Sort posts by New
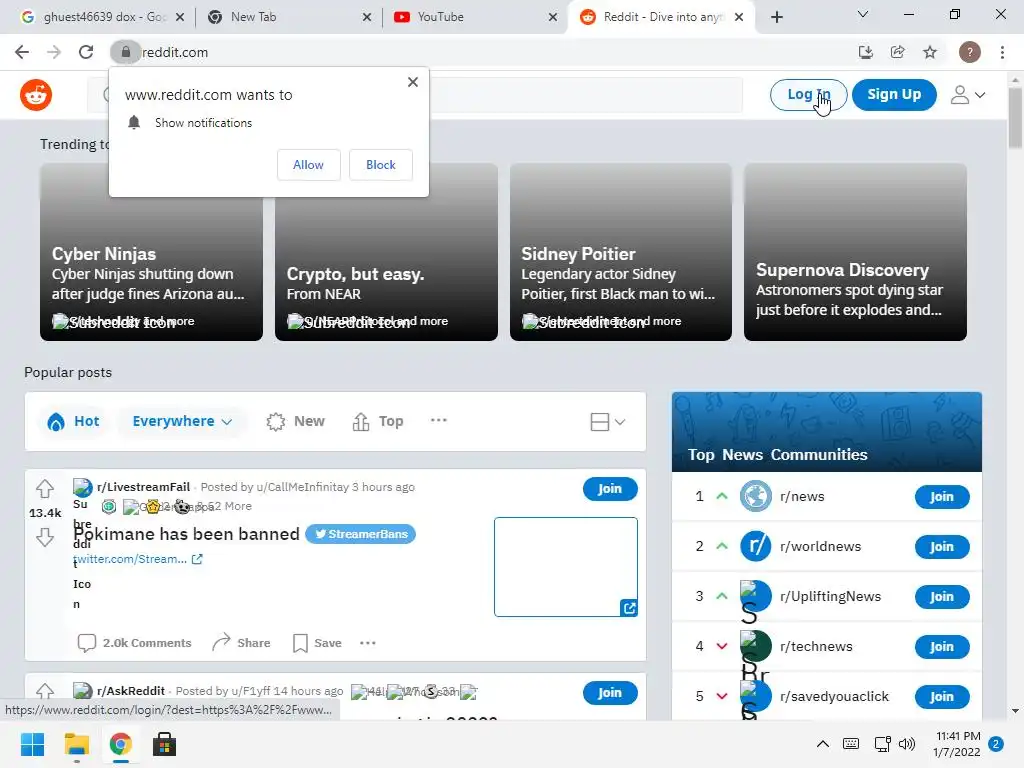 pyautogui.click(x=295, y=421)
